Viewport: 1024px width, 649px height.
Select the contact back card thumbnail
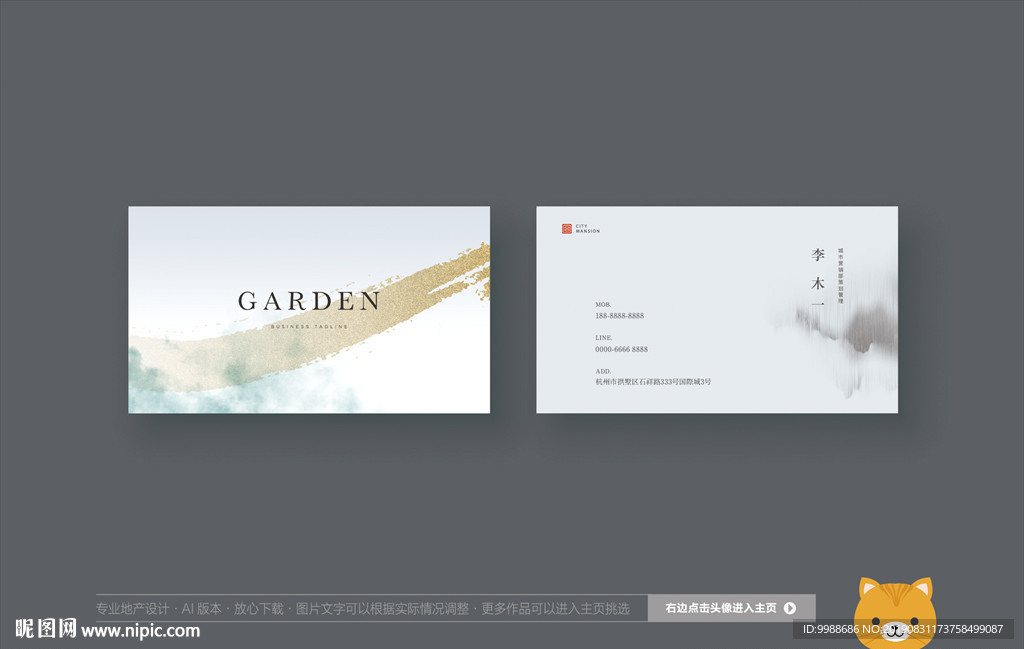pyautogui.click(x=717, y=309)
